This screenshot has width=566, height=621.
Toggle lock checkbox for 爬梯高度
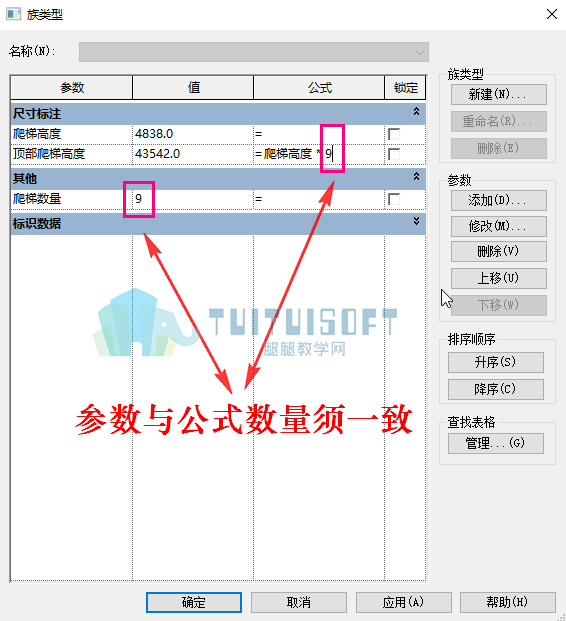click(394, 134)
